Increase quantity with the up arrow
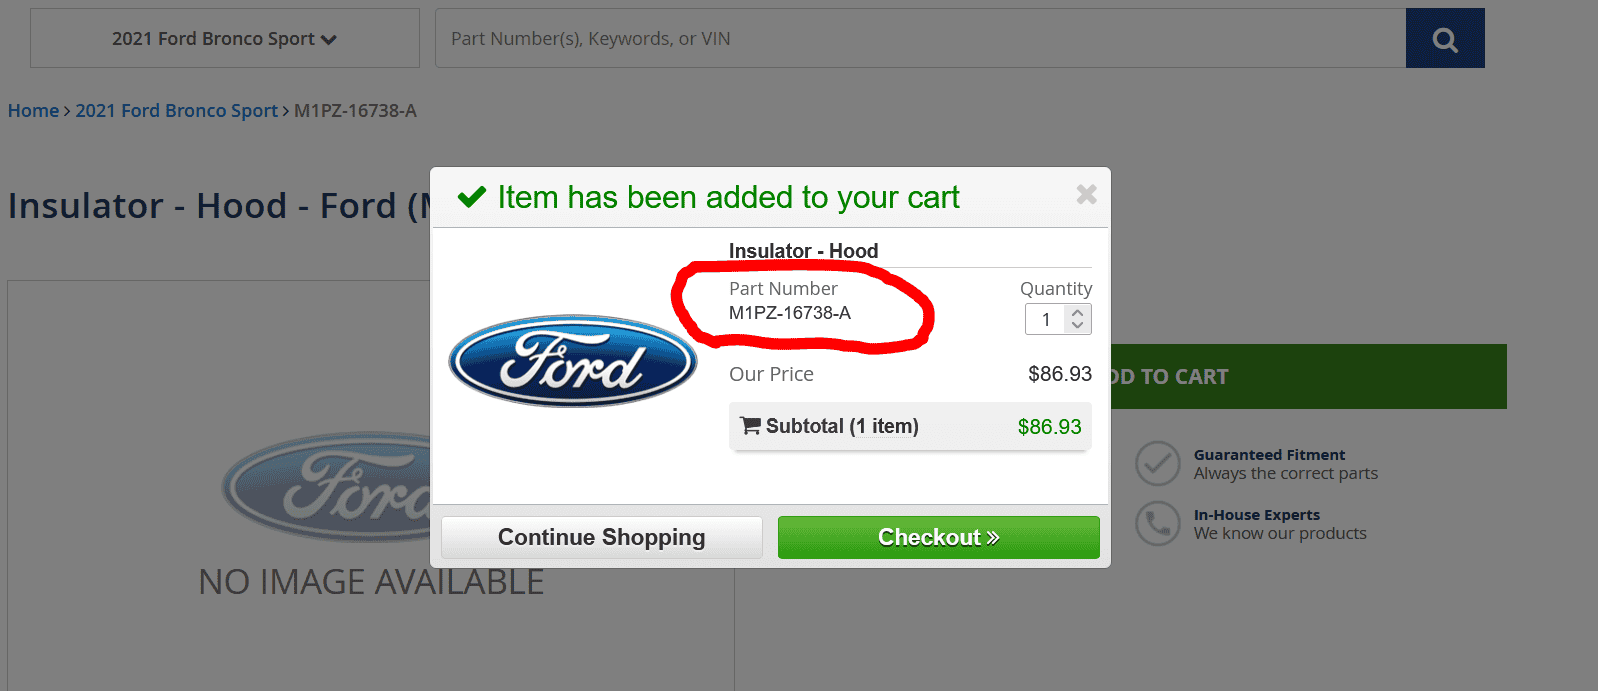The image size is (1598, 691). pyautogui.click(x=1077, y=313)
